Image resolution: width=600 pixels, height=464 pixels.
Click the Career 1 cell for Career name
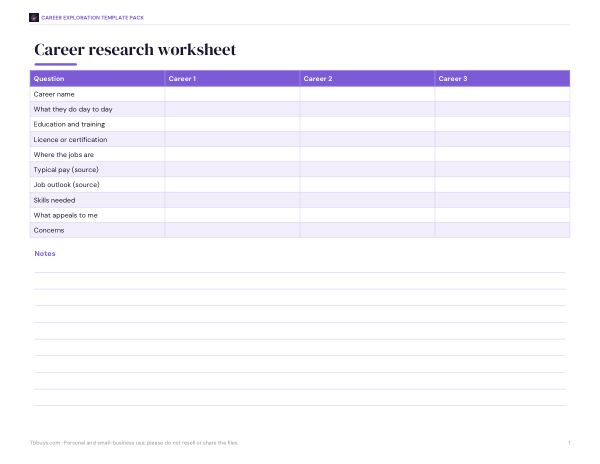click(232, 94)
